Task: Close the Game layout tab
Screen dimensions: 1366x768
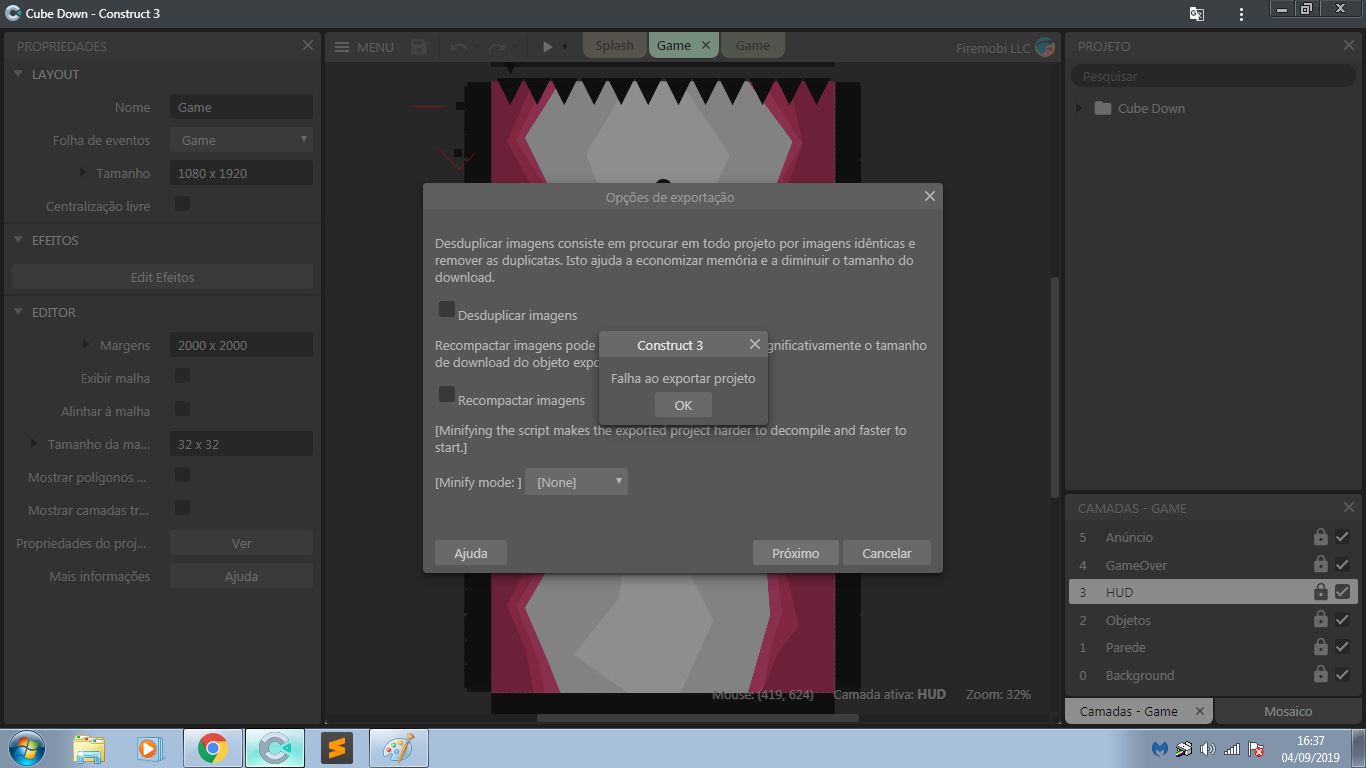Action: click(x=705, y=45)
